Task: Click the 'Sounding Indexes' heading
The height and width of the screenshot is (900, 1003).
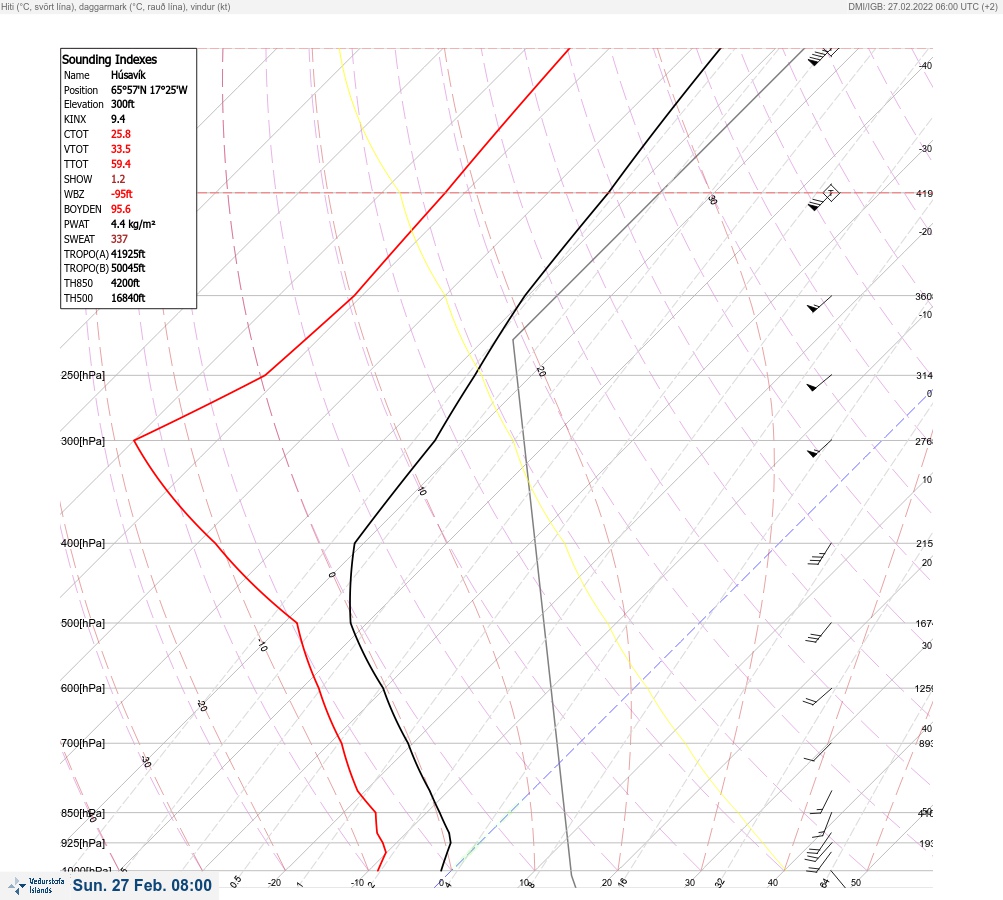Action: 109,59
